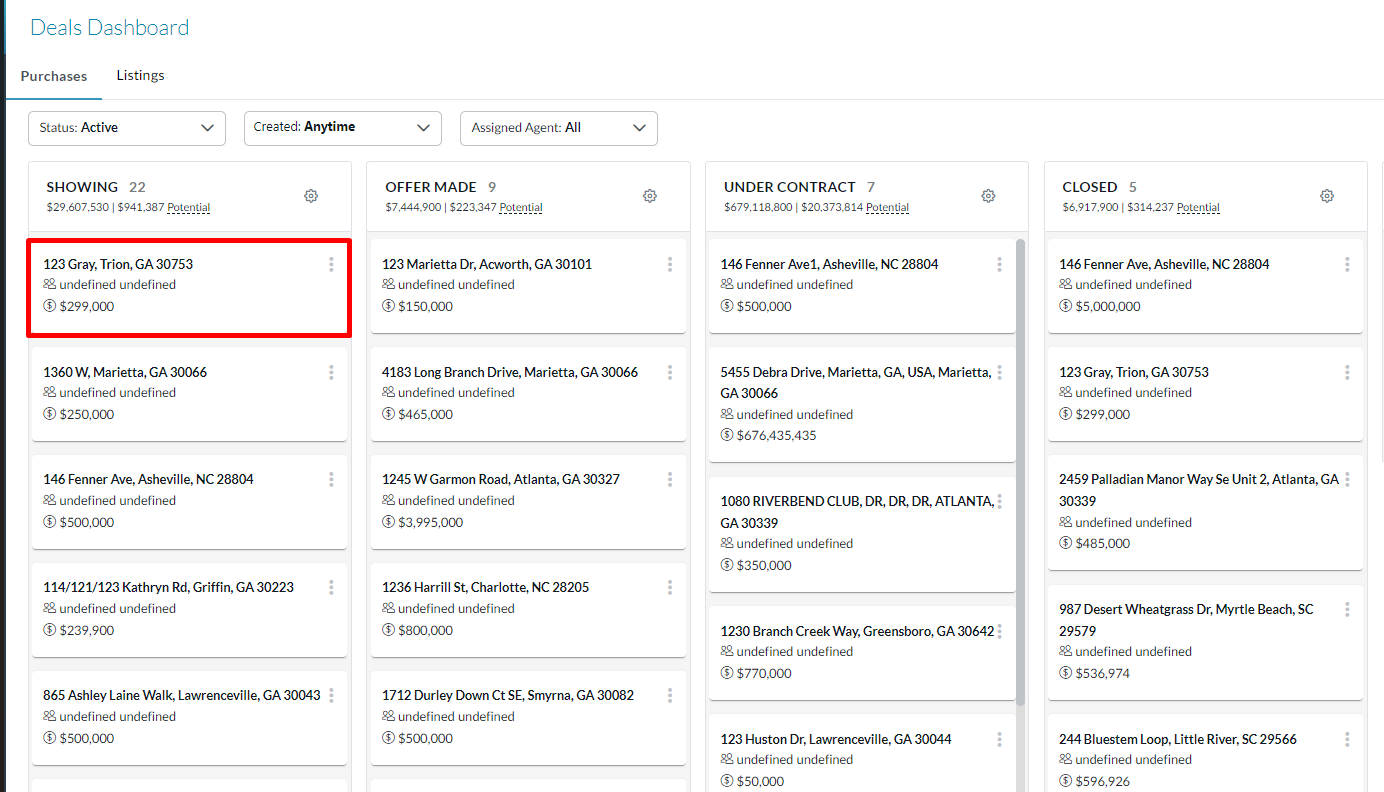This screenshot has width=1384, height=792.
Task: Open kebab menu for 2459 Palladian Manor Way card
Action: 1347,479
